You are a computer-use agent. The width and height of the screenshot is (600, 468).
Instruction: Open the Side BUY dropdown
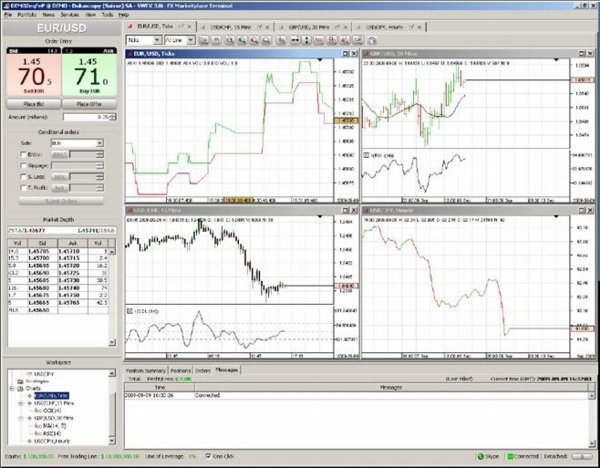[99, 143]
